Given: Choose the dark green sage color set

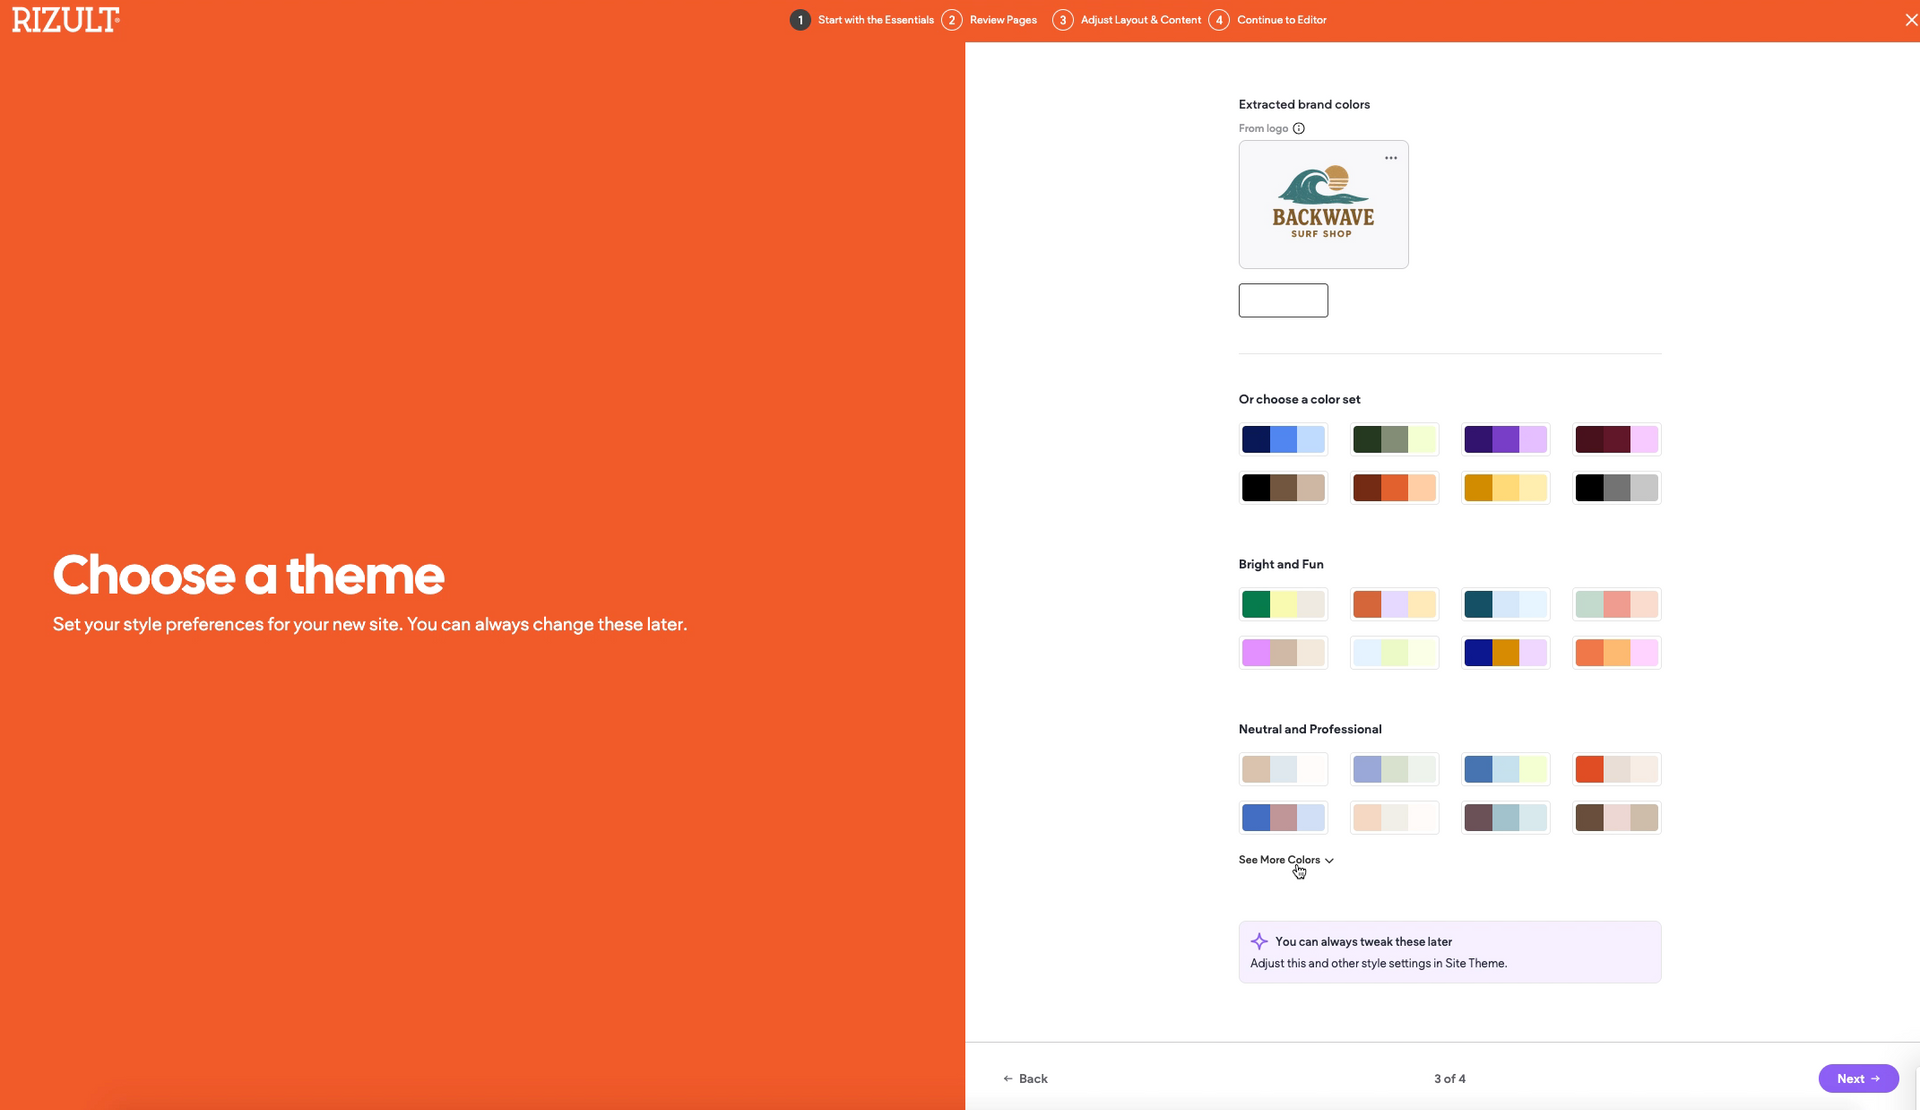Looking at the screenshot, I should [1394, 439].
